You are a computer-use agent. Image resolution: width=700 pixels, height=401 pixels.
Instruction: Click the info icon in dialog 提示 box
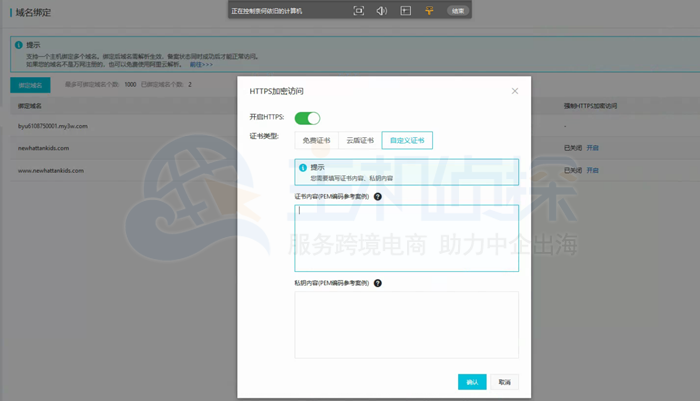[x=303, y=167]
